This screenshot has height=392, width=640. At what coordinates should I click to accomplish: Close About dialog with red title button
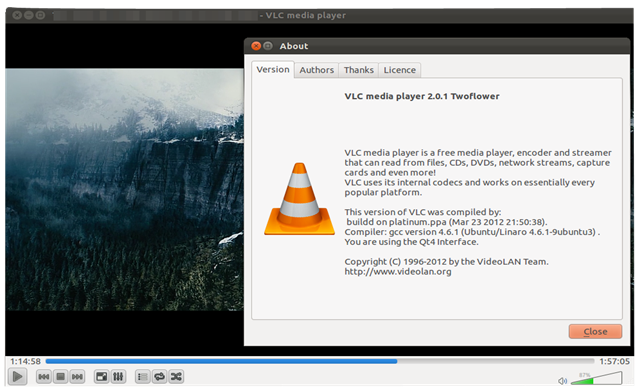tap(256, 46)
